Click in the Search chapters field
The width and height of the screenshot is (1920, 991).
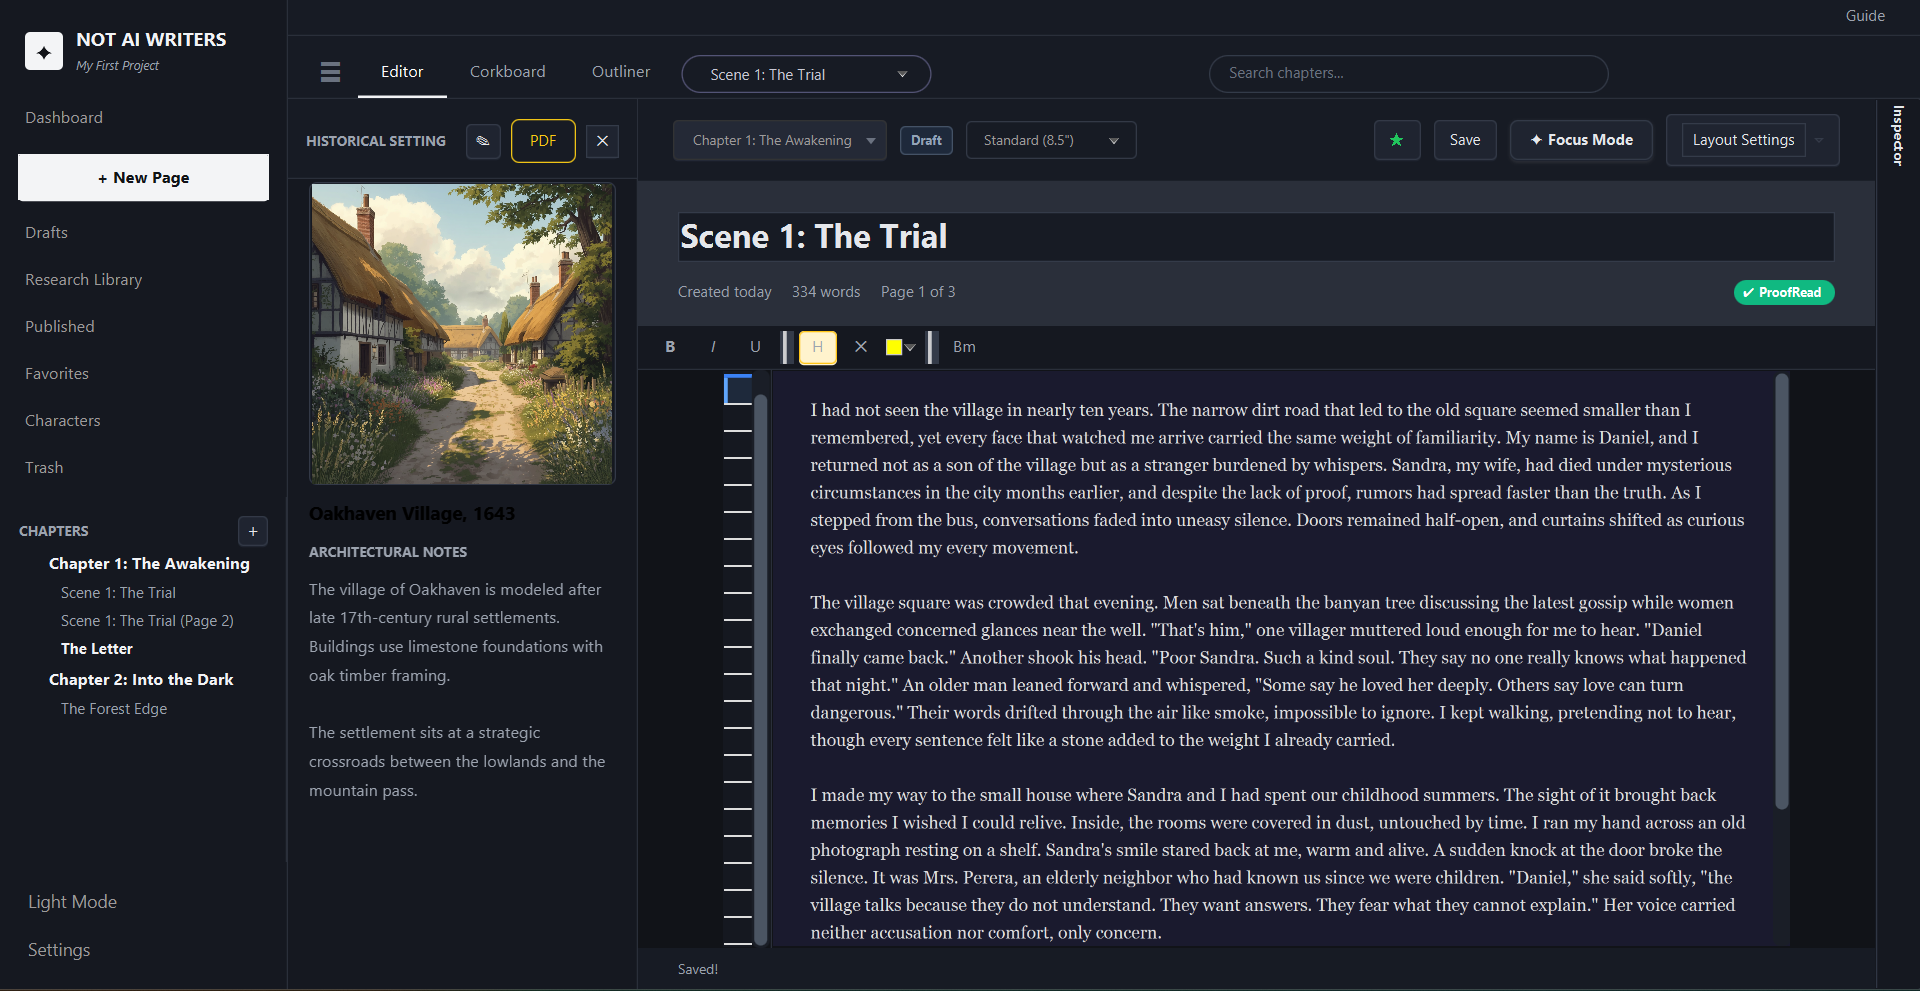[1408, 74]
